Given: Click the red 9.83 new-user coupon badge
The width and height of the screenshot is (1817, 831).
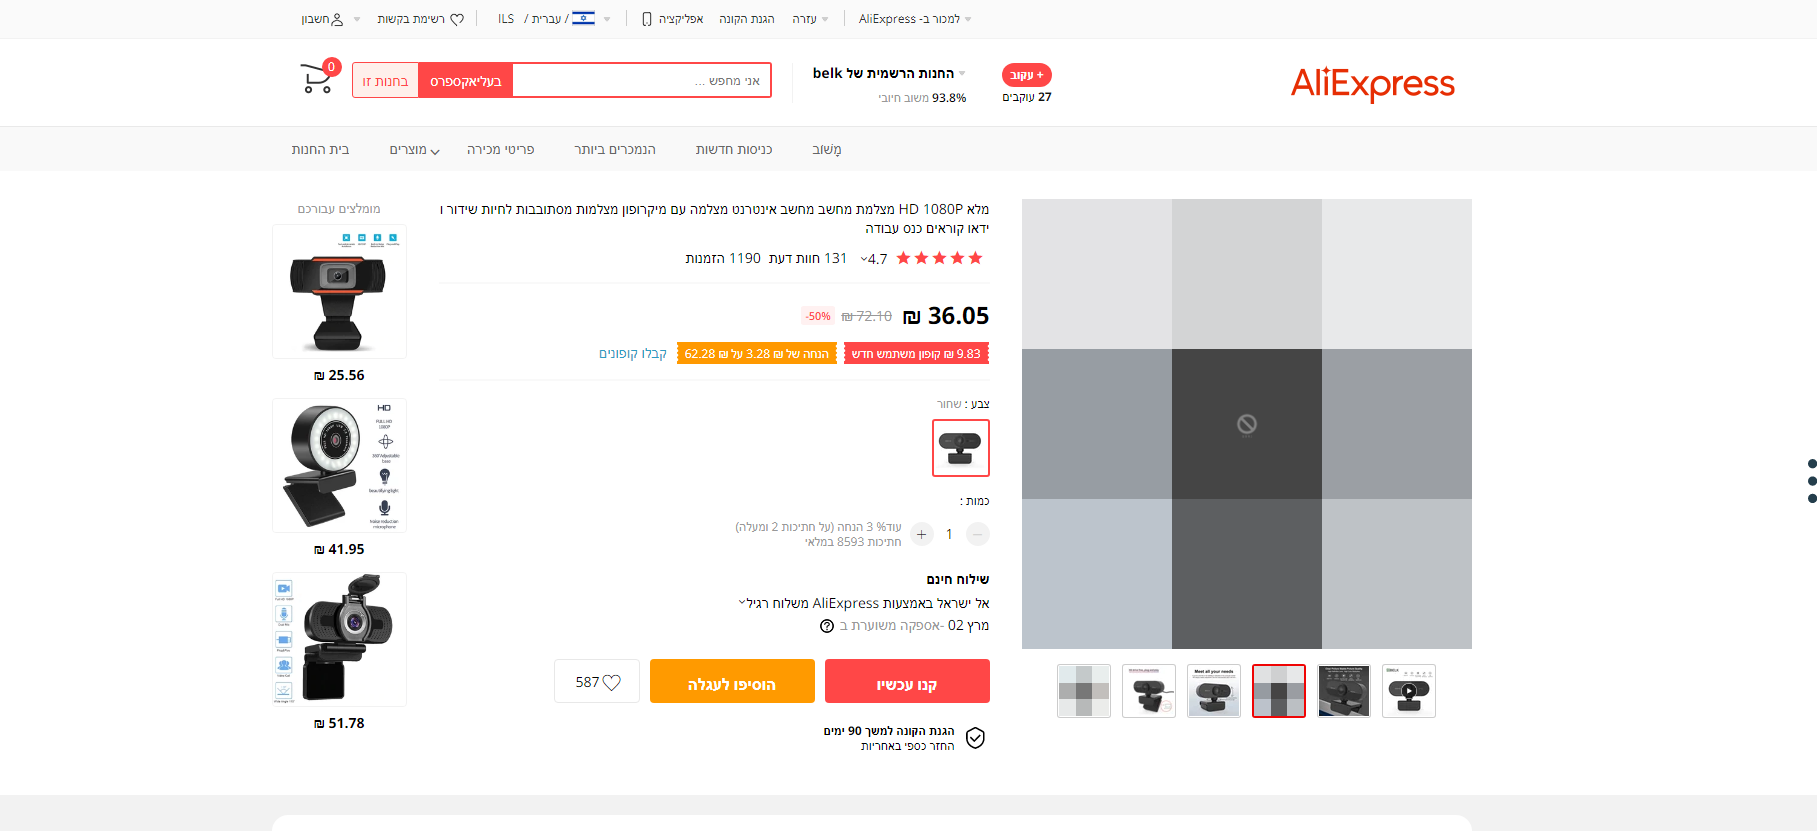Looking at the screenshot, I should tap(916, 354).
